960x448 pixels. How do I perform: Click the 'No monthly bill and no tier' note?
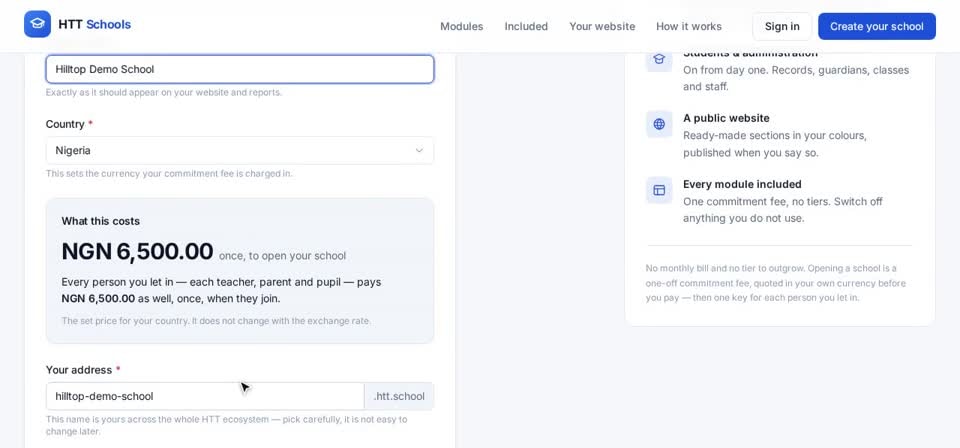tap(776, 283)
